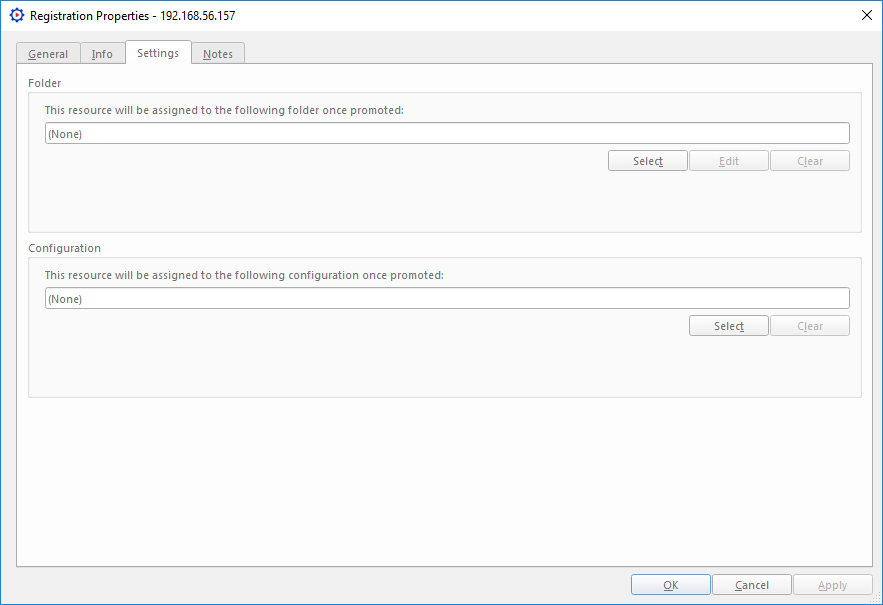Click the Configuration group heading
Image resolution: width=883 pixels, height=605 pixels.
point(65,248)
